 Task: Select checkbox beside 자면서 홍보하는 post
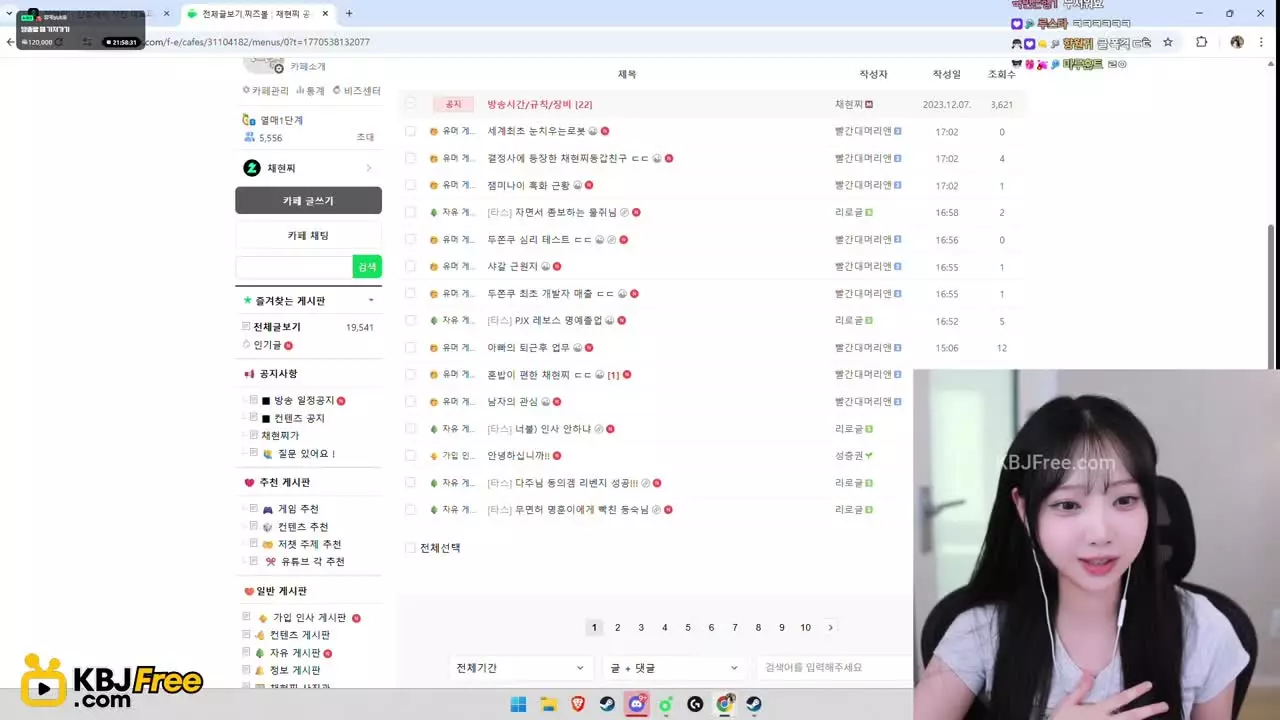(410, 212)
